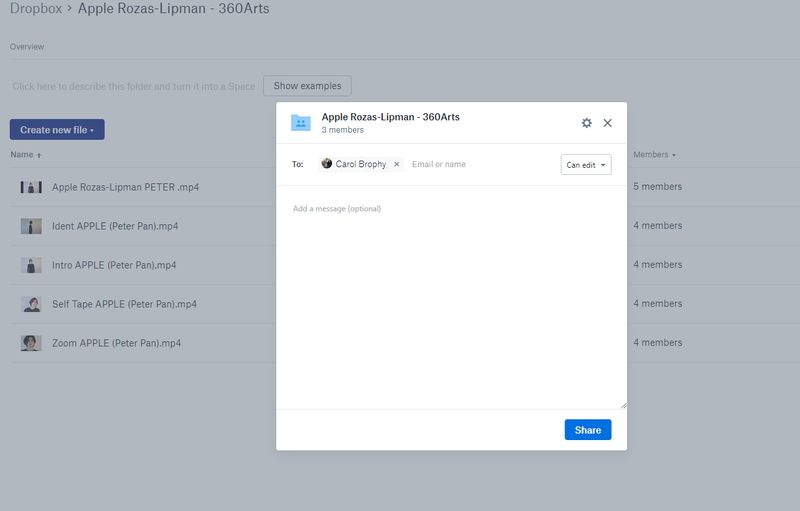Expand the Create new file dropdown
The width and height of the screenshot is (800, 511).
(57, 130)
